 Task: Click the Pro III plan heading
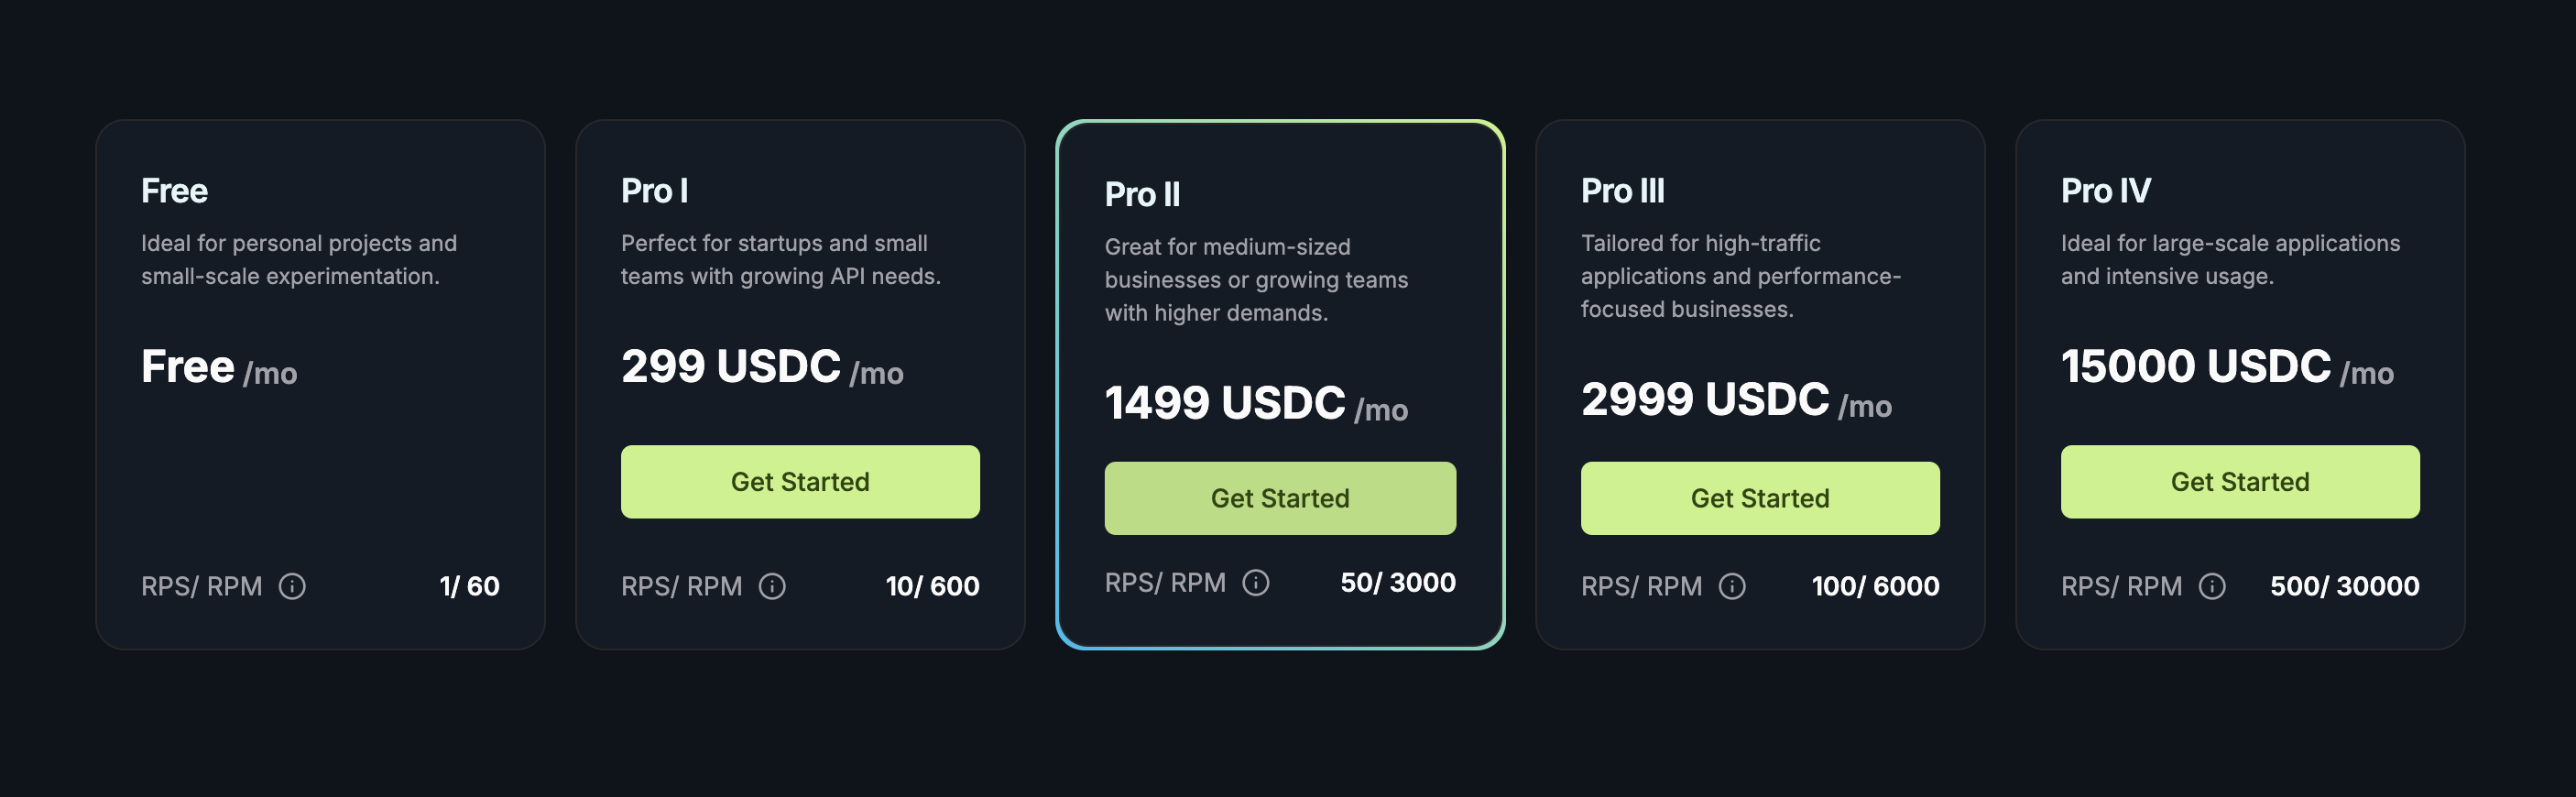(1622, 190)
